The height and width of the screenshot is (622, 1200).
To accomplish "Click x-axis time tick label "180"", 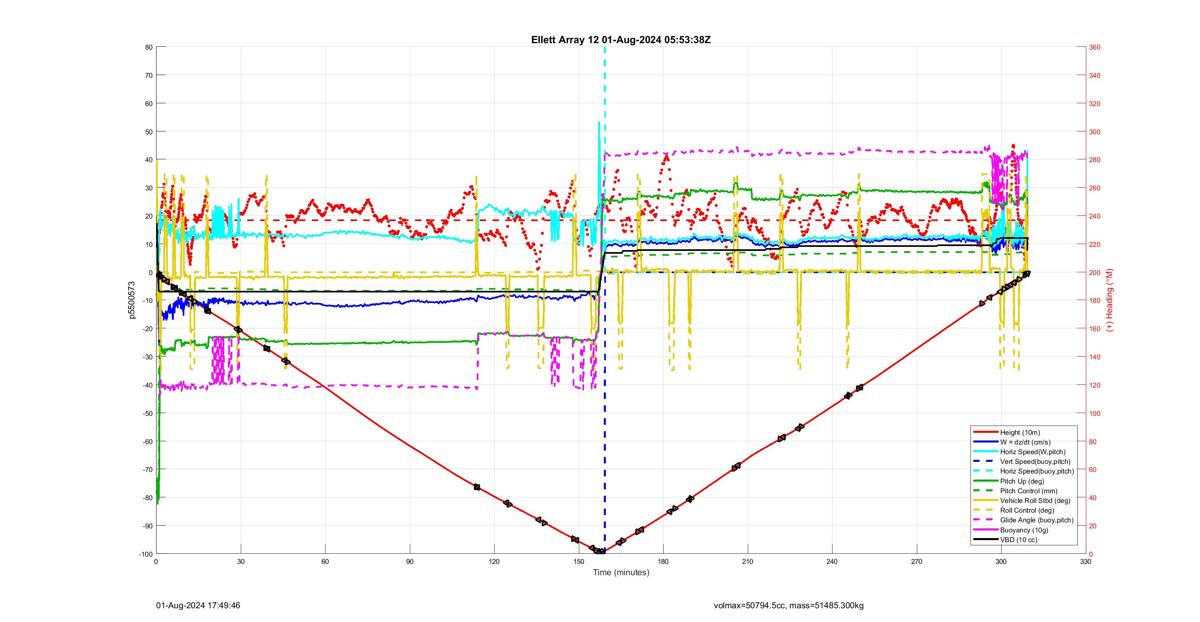I will (663, 563).
